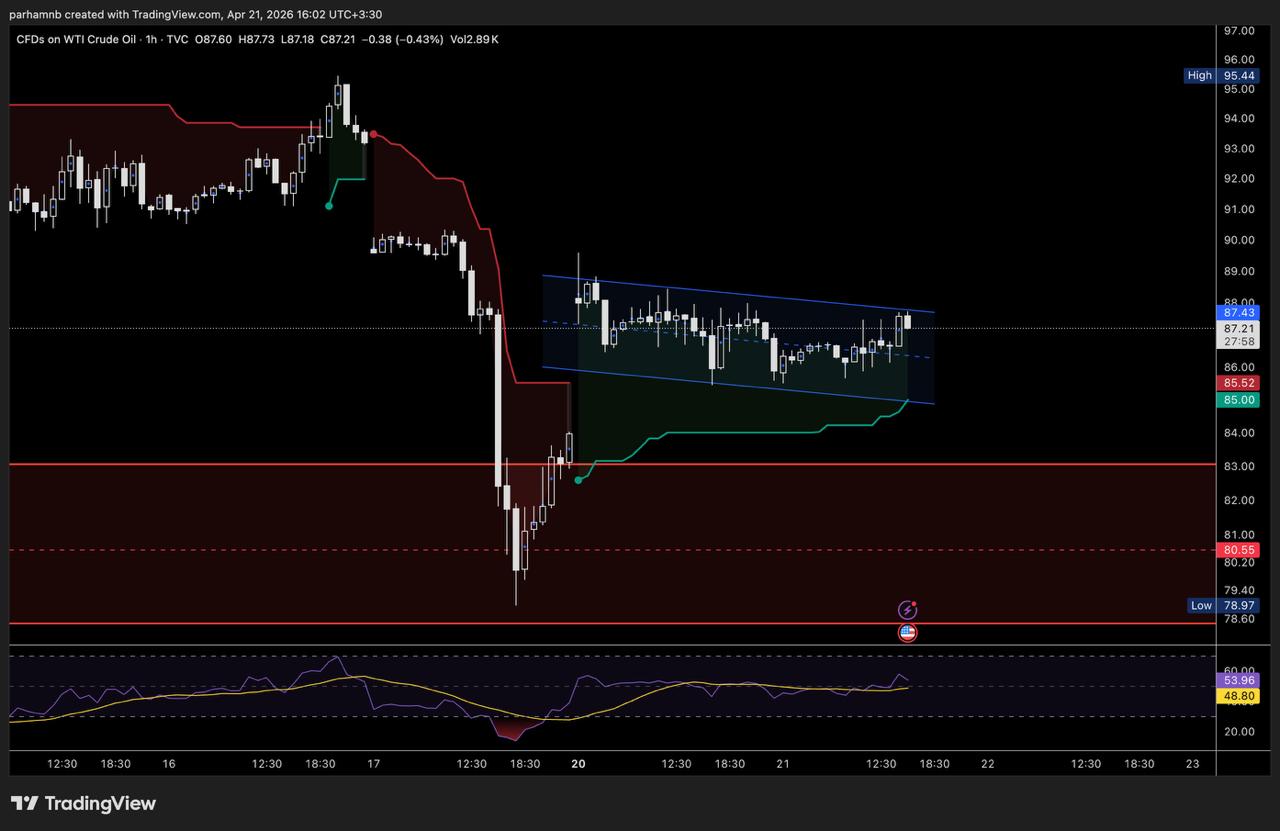Click the red trend-start dot near 94.00
The height and width of the screenshot is (831, 1280).
pos(373,134)
